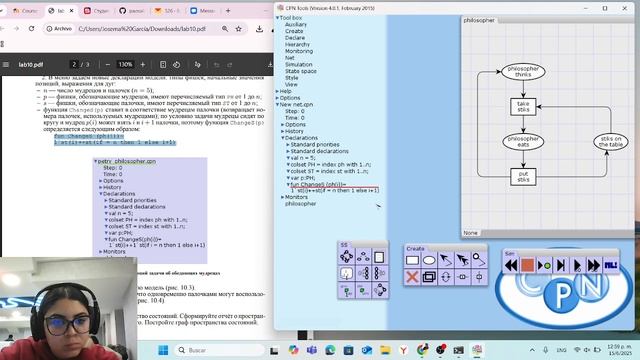This screenshot has width=640, height=360.
Task: Pick the clone element tool in Create palette
Action: (x=429, y=277)
